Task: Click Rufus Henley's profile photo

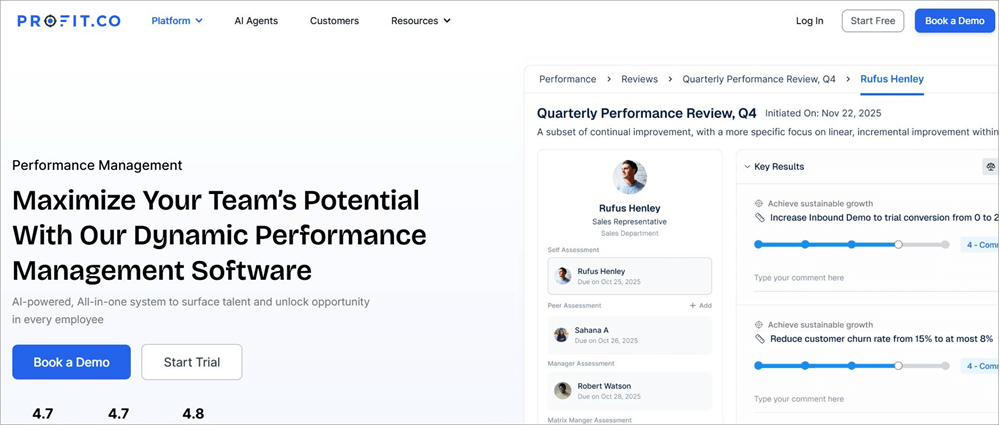Action: [x=629, y=177]
